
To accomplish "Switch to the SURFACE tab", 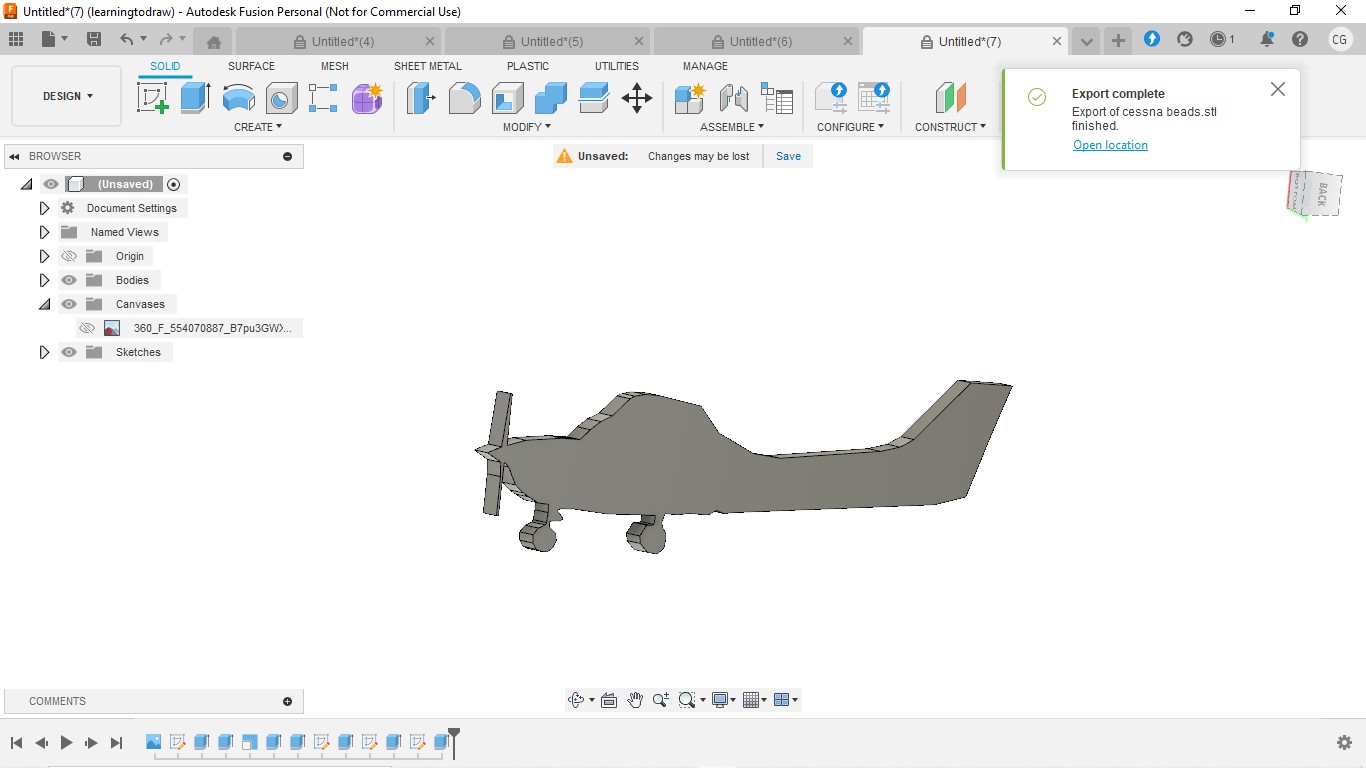I will coord(251,66).
